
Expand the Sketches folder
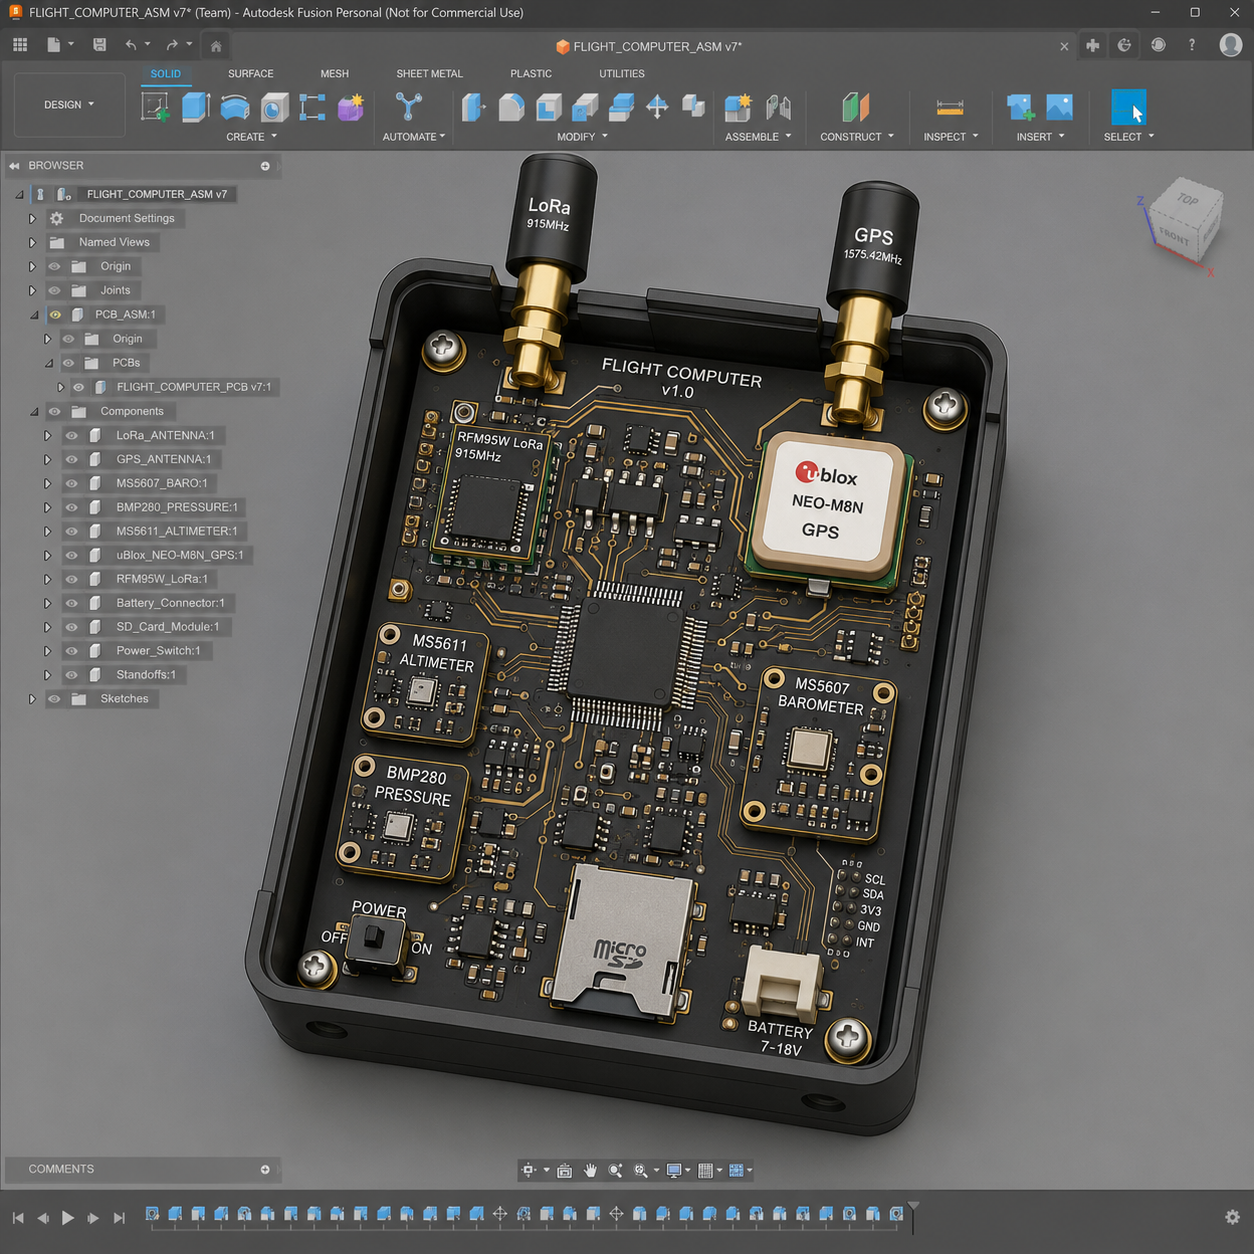[x=32, y=699]
